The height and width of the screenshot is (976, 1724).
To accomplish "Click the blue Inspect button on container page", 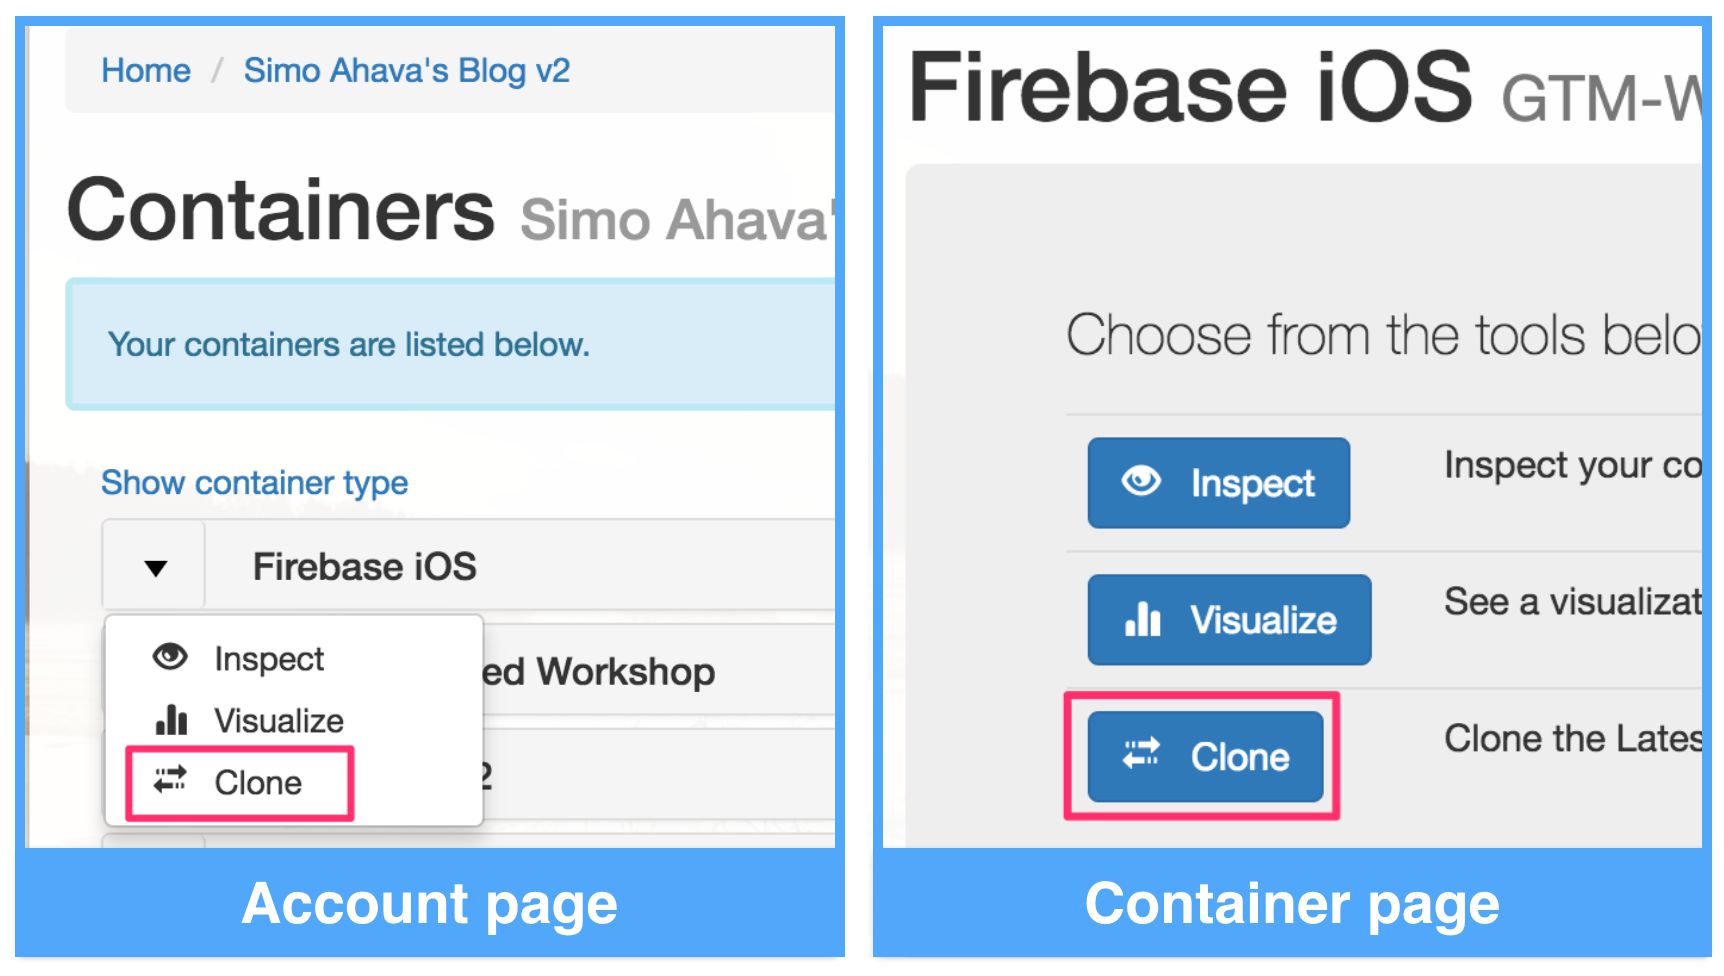I will pos(1219,483).
